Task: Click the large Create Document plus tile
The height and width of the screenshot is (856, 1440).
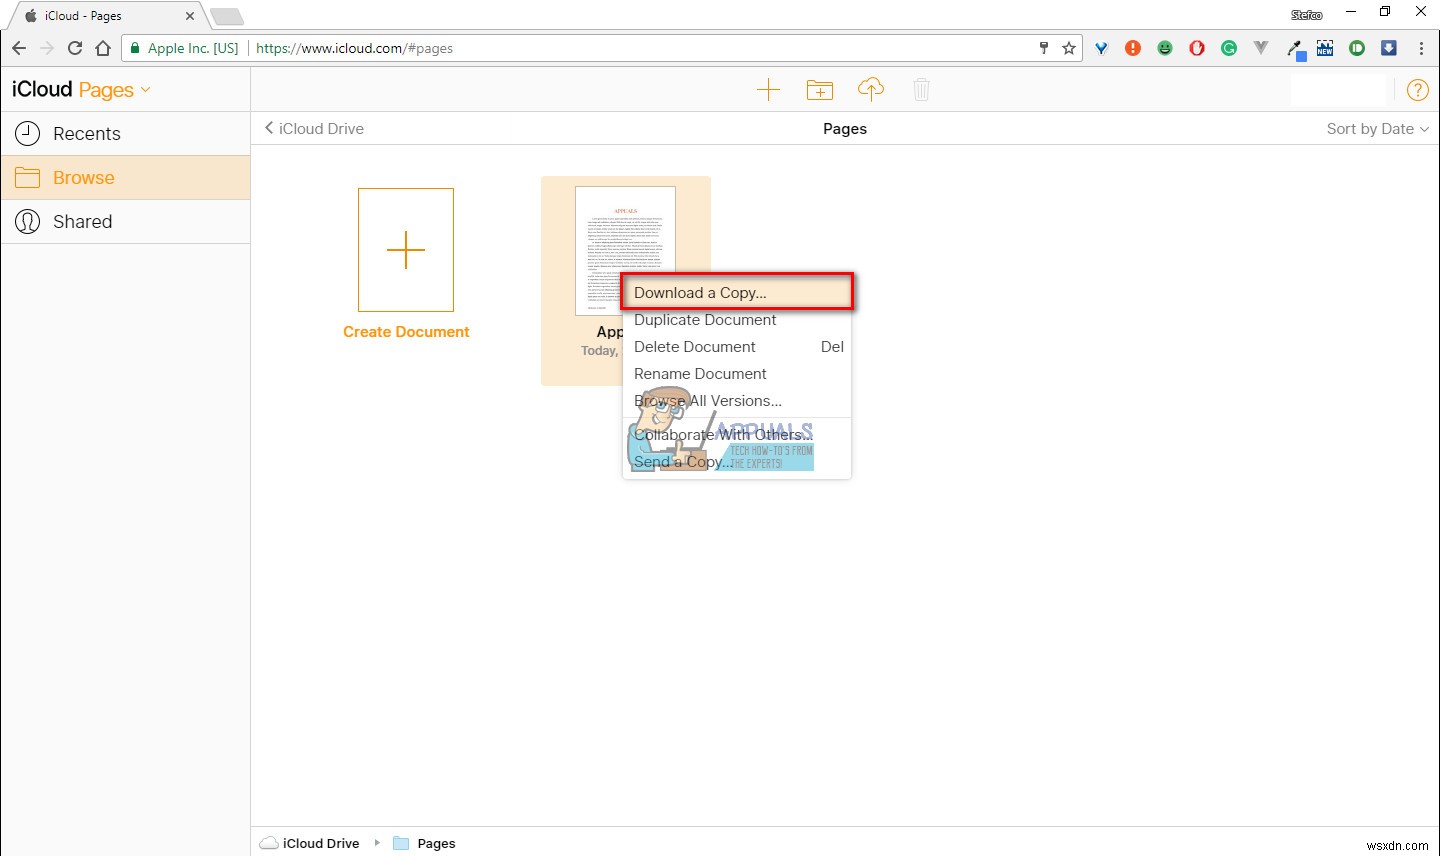Action: point(406,250)
